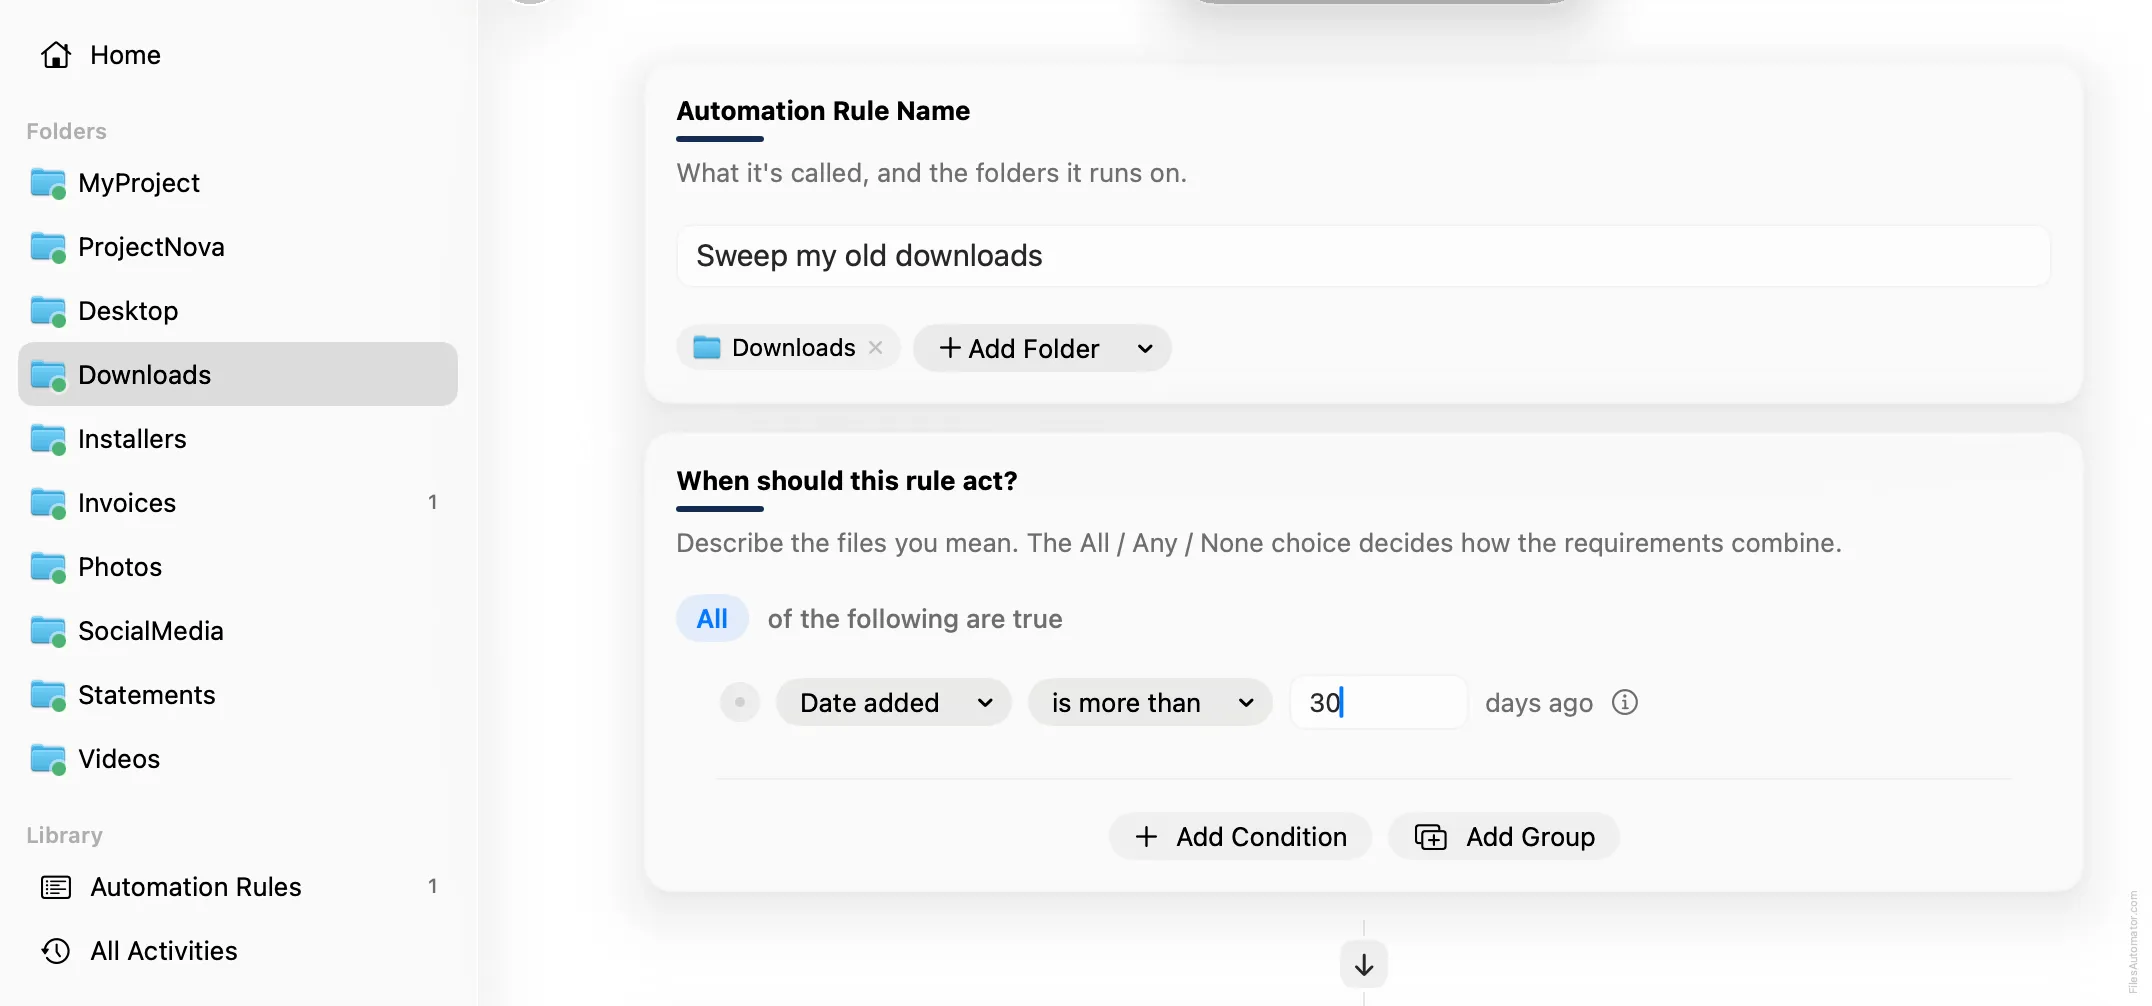Click Add Condition button
The image size is (2152, 1006).
[1240, 837]
